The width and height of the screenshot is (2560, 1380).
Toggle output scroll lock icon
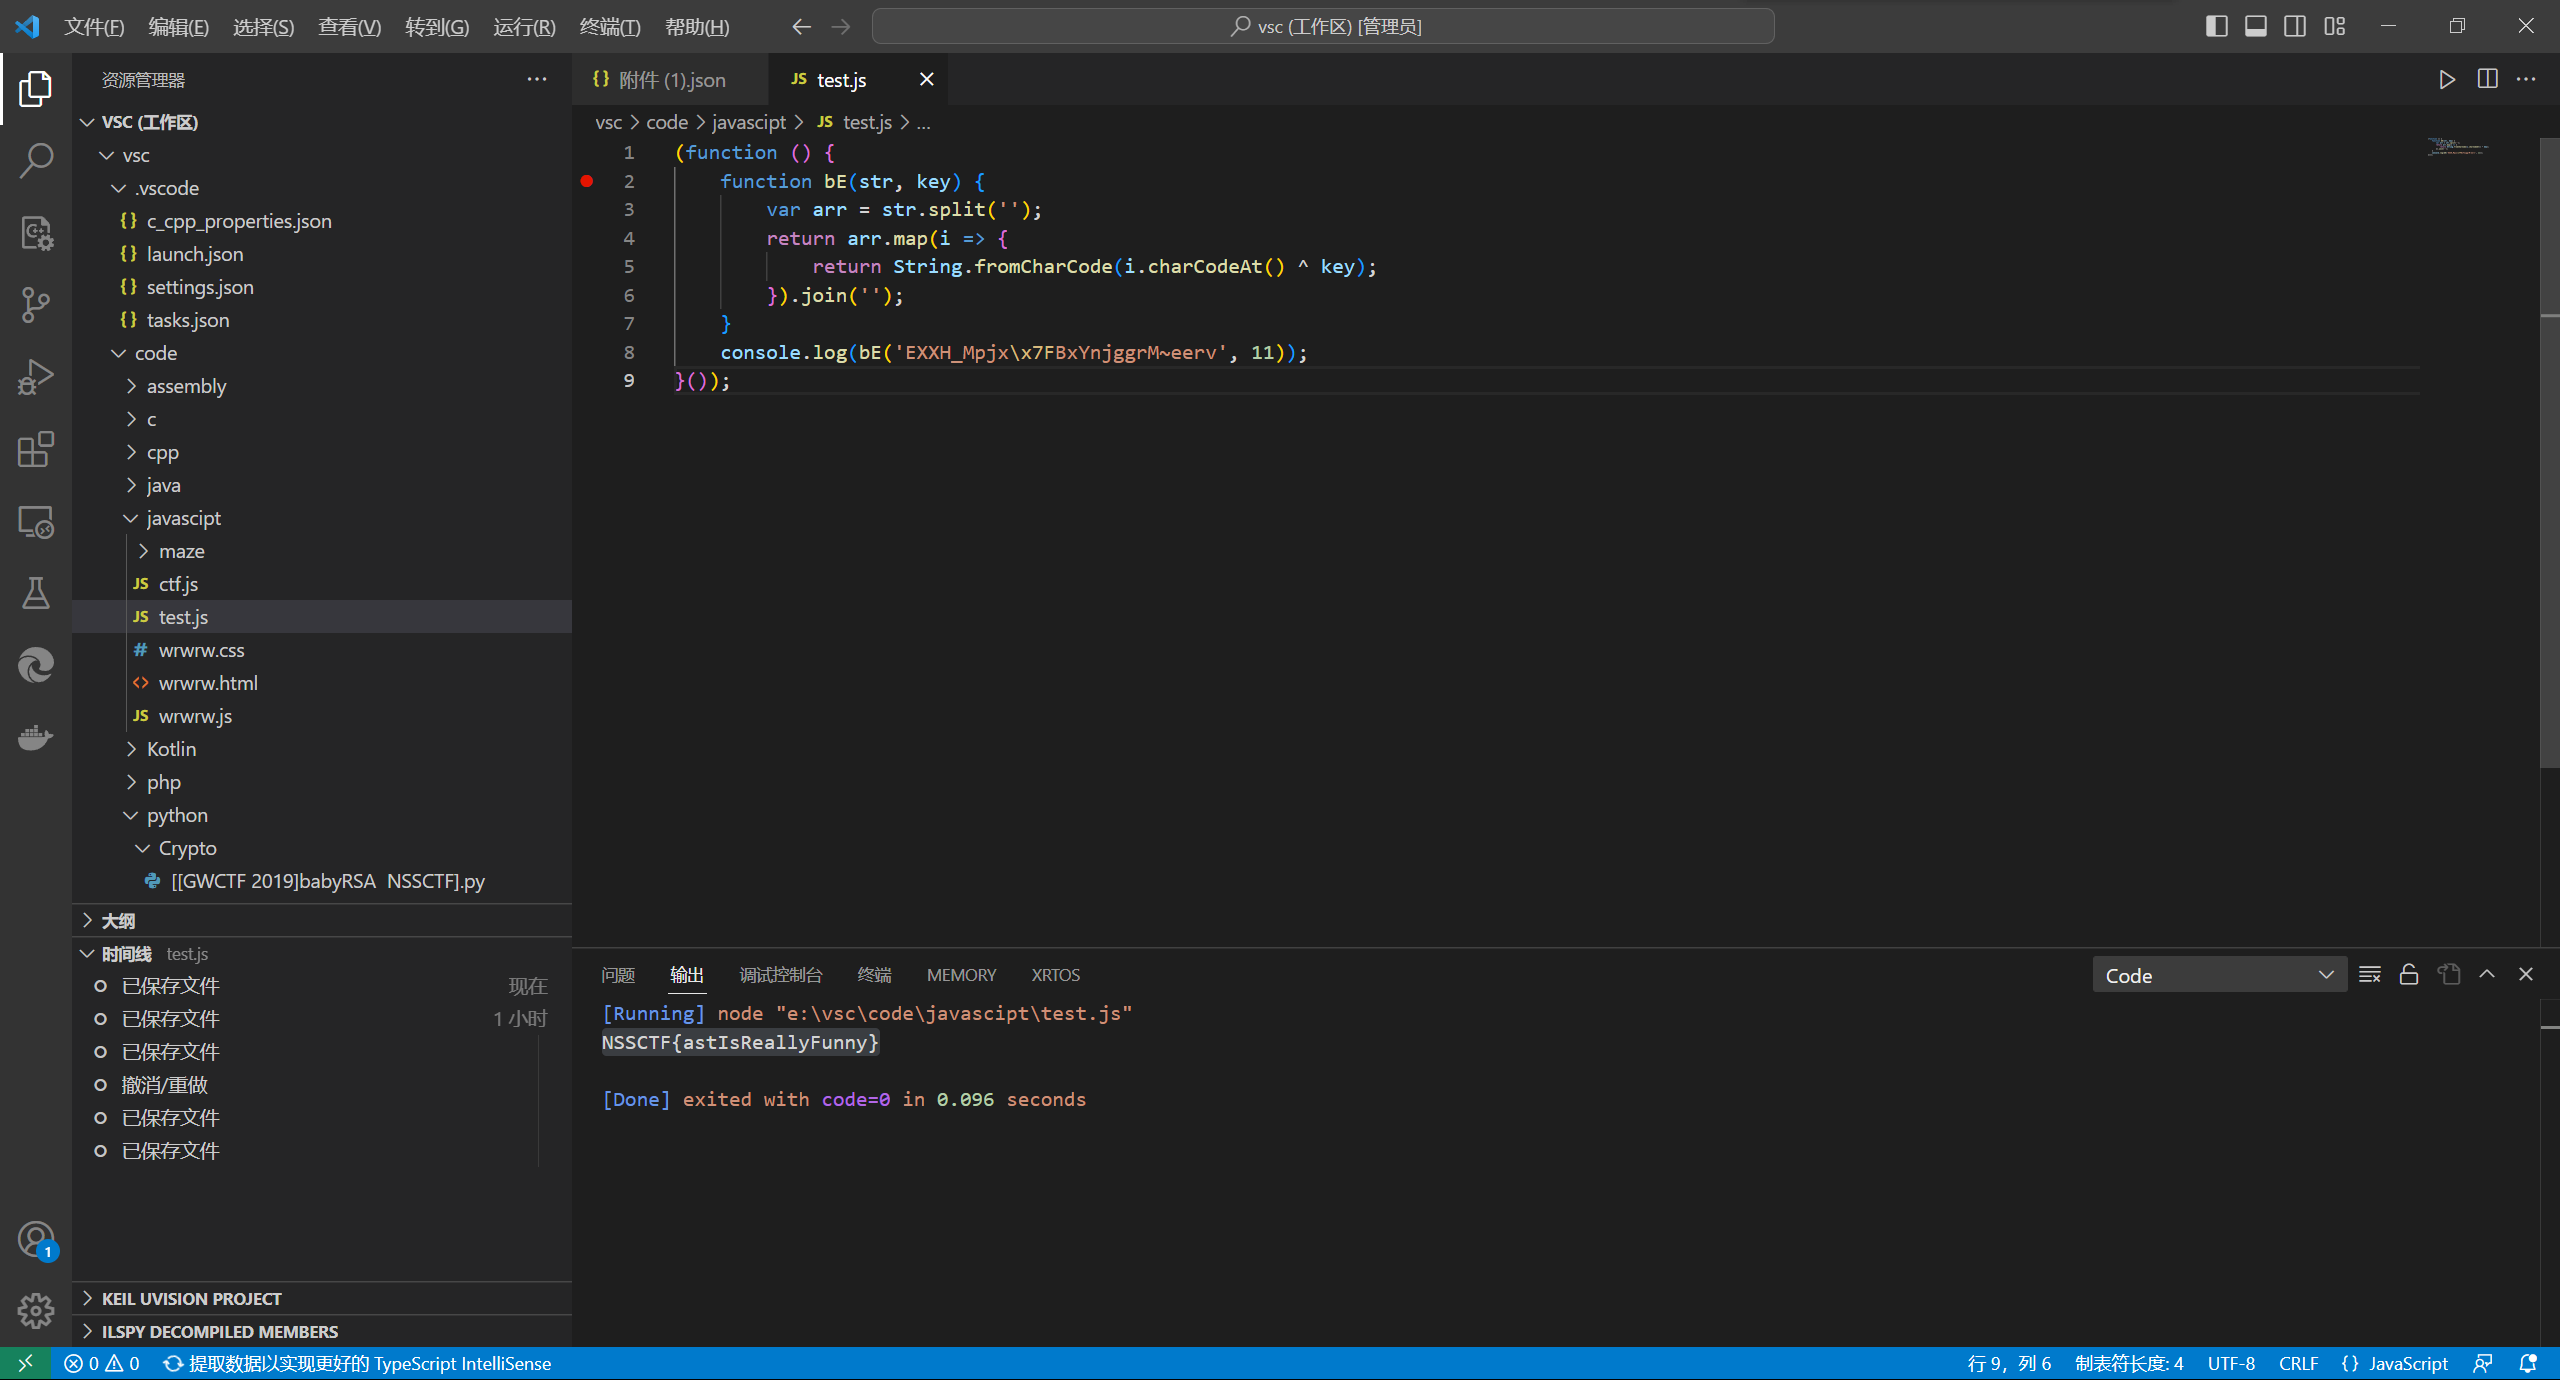pyautogui.click(x=2408, y=974)
